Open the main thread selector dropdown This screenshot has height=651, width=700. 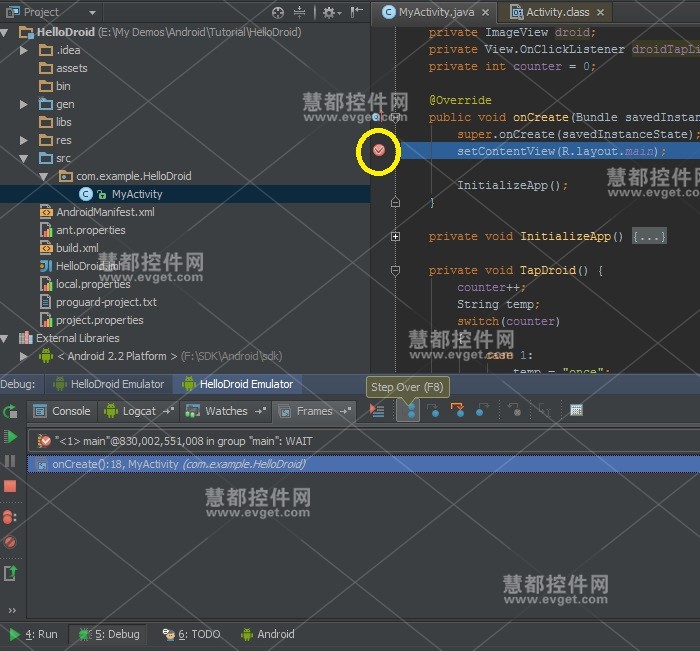click(363, 441)
